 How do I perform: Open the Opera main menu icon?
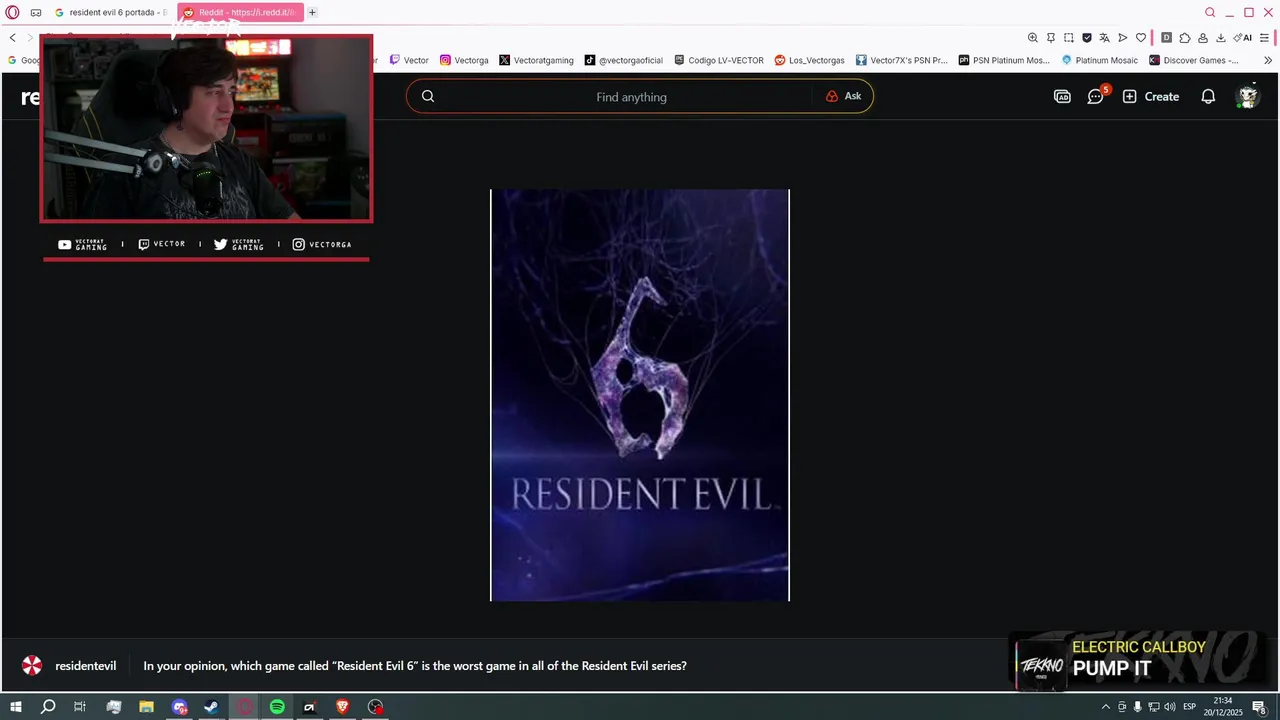(x=12, y=12)
